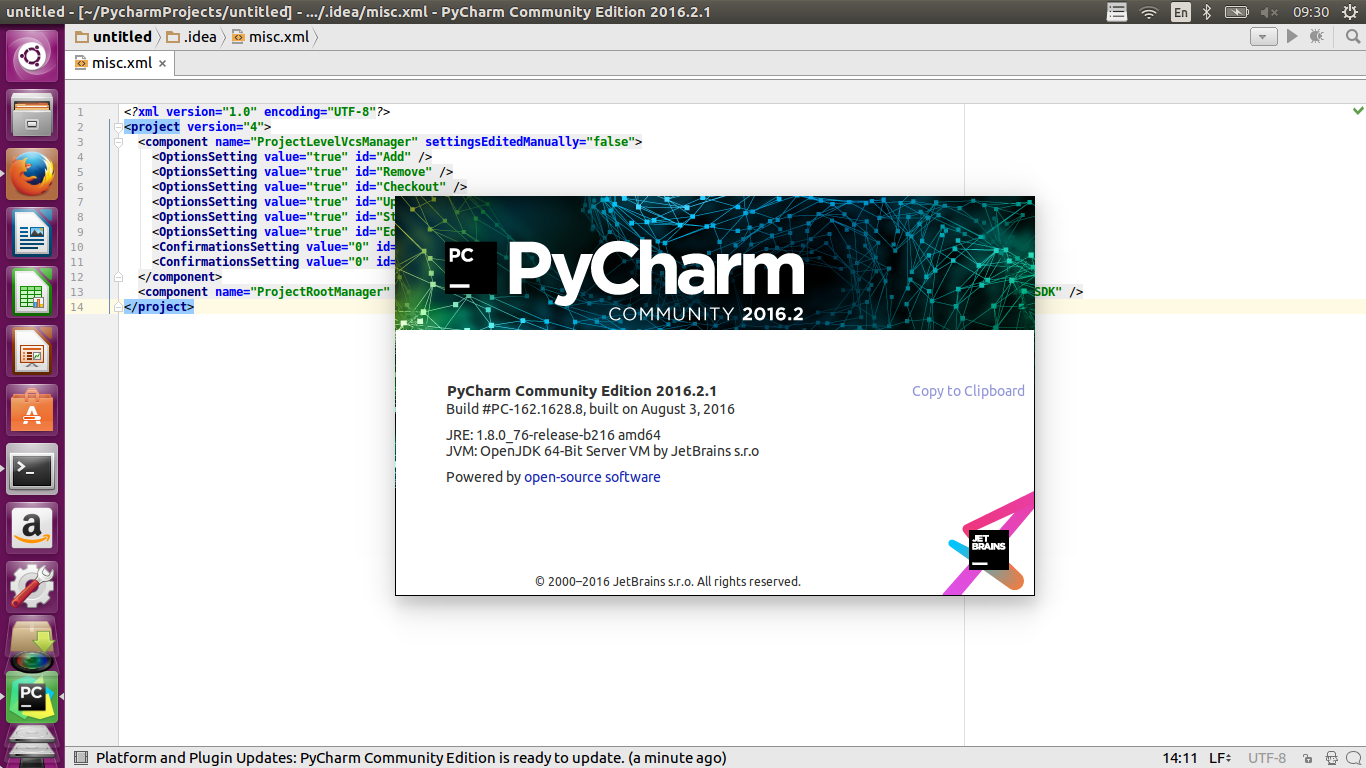1366x768 pixels.
Task: Click the misc.xml breadcrumb in navigation bar
Action: [x=270, y=37]
